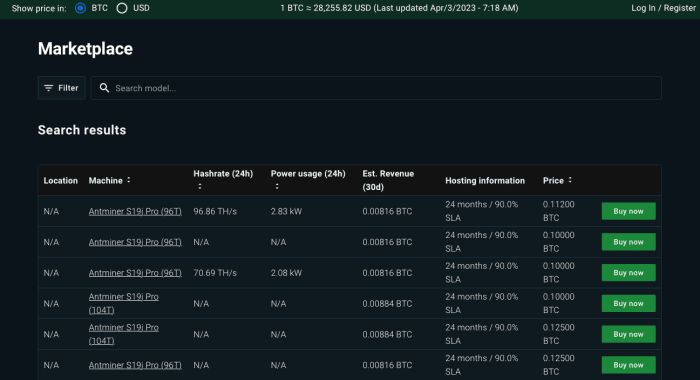Click the Marketplace heading
The width and height of the screenshot is (700, 380).
pos(85,49)
